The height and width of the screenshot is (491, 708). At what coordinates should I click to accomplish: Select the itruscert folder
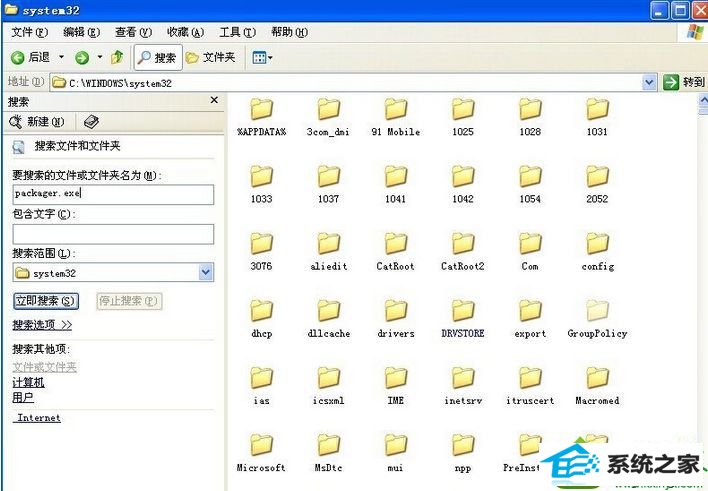tap(530, 386)
